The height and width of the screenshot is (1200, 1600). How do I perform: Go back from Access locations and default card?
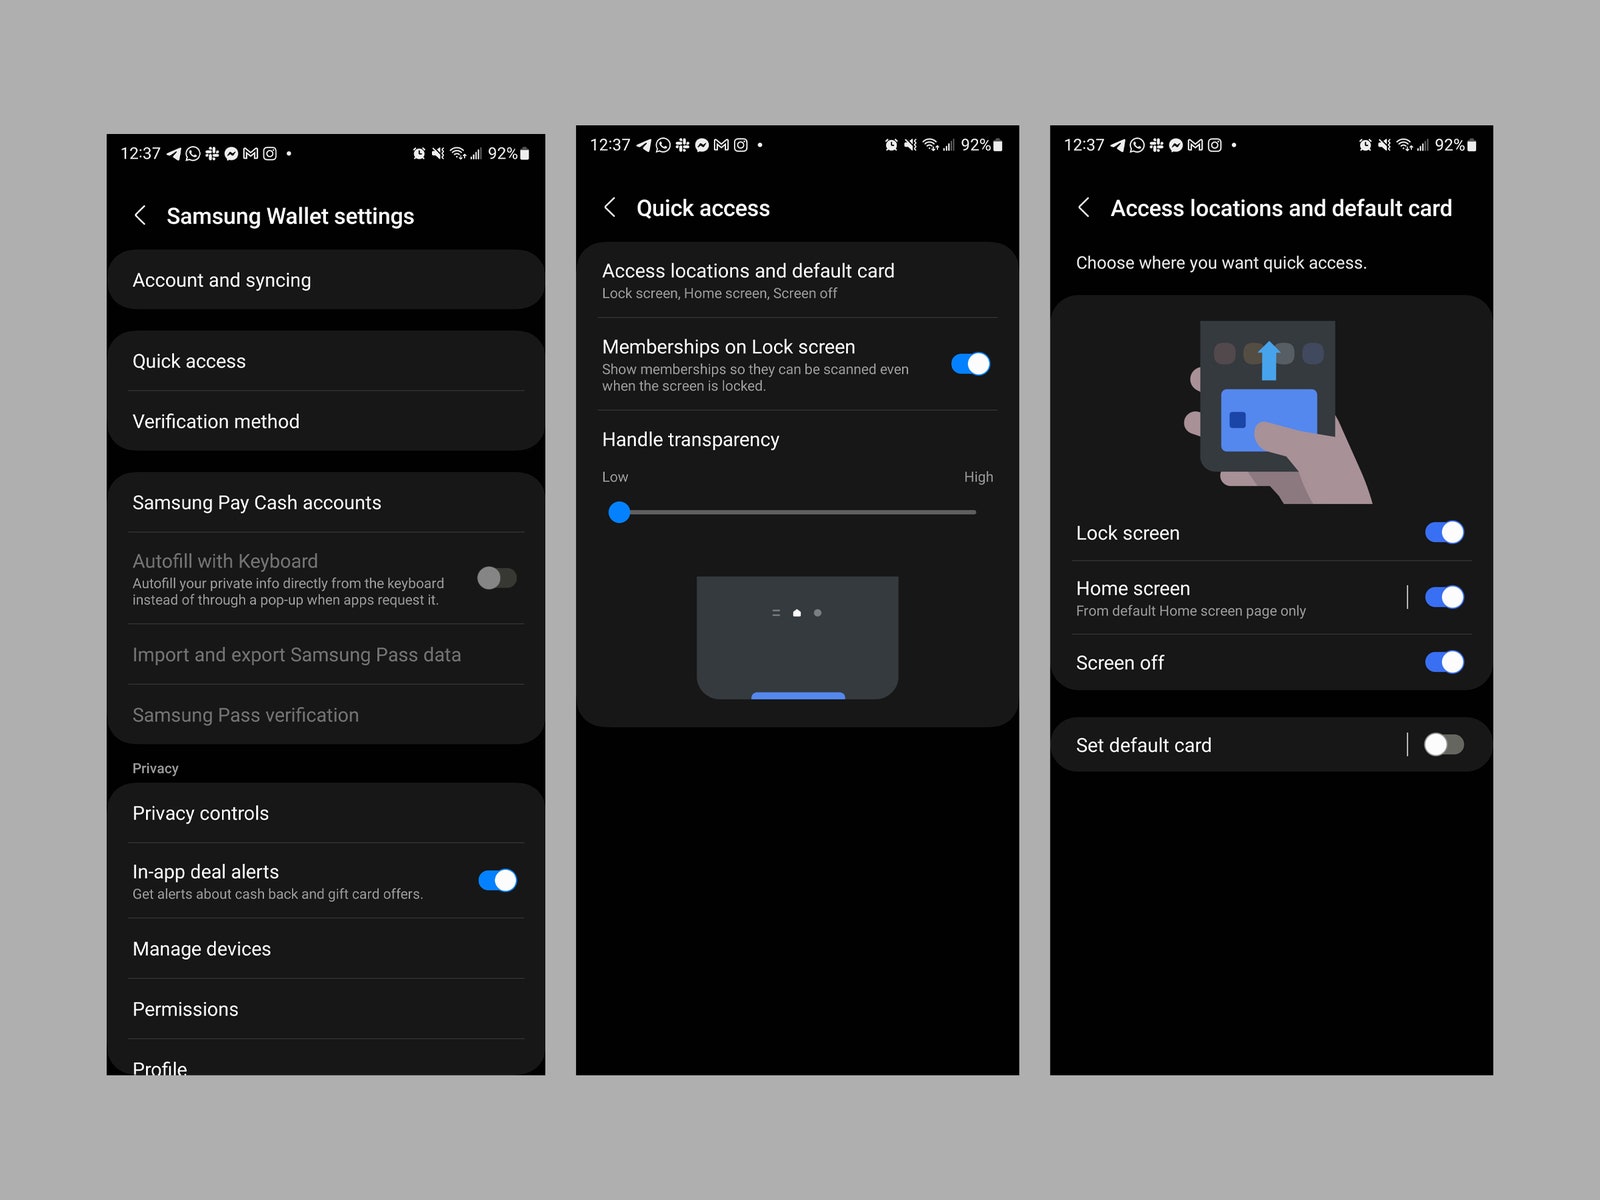[1084, 207]
